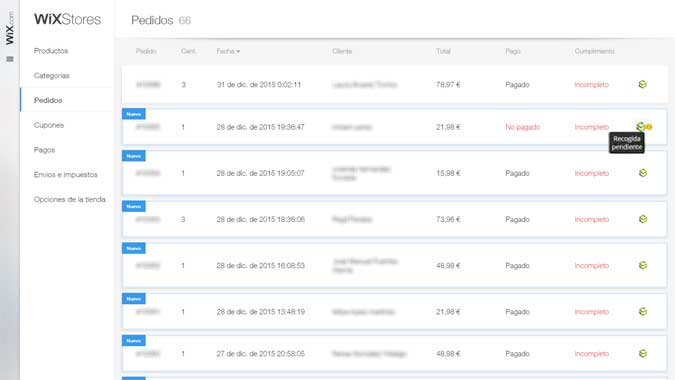Open the Productos section
The height and width of the screenshot is (380, 675).
(x=51, y=51)
